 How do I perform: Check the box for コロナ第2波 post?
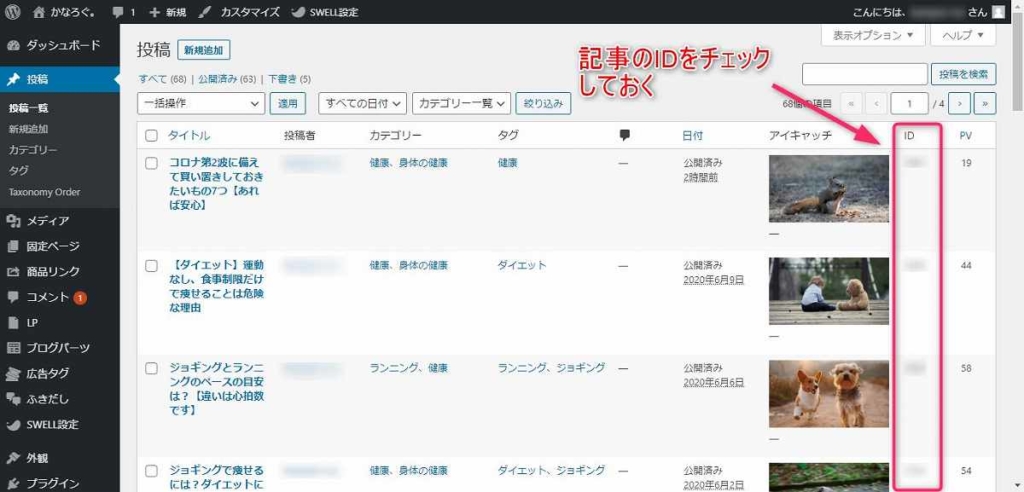[x=152, y=162]
